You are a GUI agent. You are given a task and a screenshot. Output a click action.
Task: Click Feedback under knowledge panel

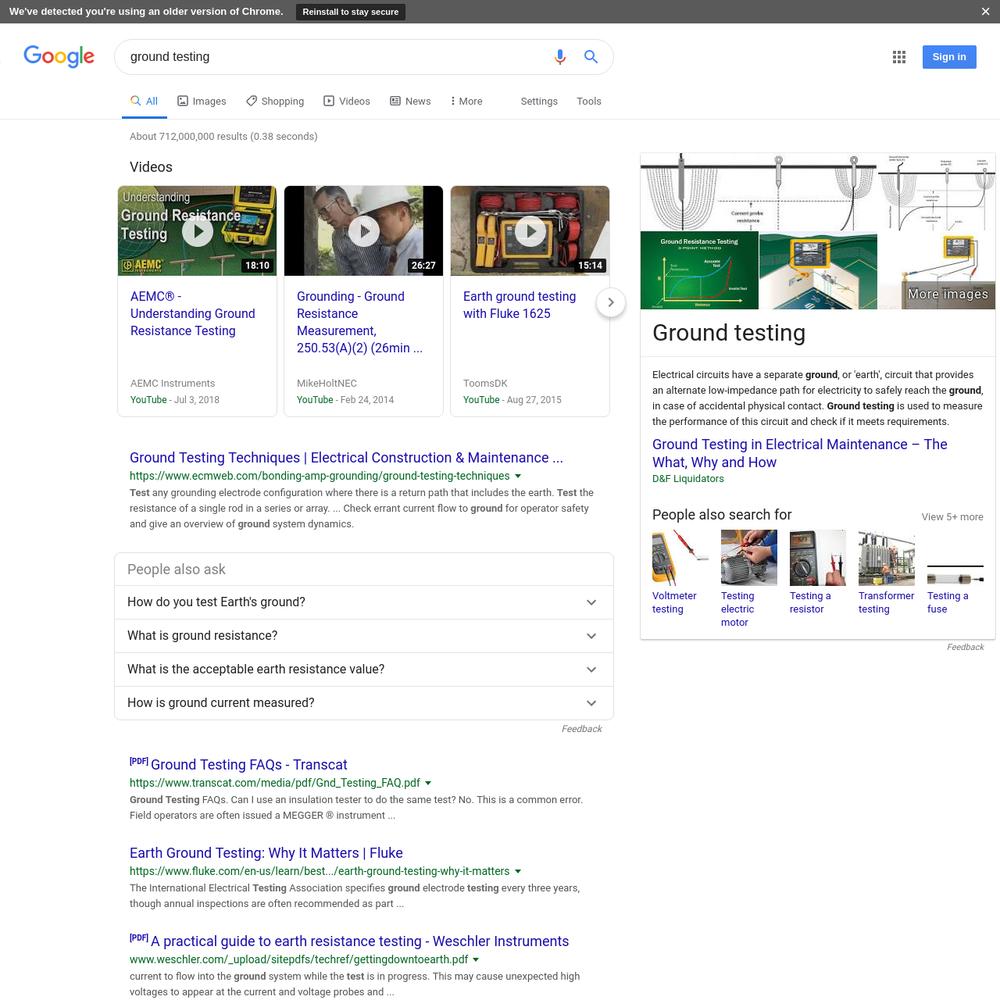point(965,647)
